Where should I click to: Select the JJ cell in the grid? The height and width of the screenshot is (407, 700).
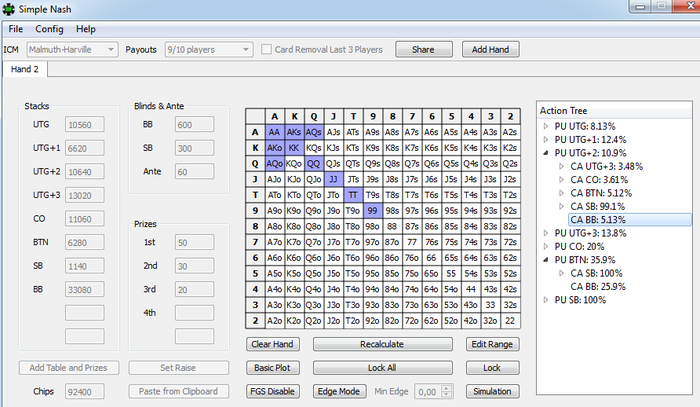coord(333,179)
